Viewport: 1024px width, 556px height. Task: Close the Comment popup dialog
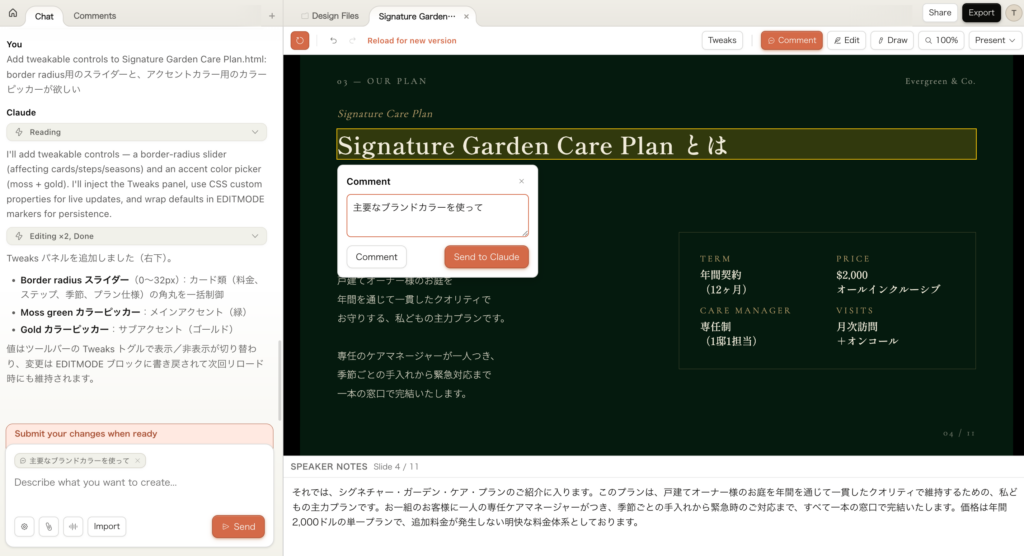[x=521, y=181]
